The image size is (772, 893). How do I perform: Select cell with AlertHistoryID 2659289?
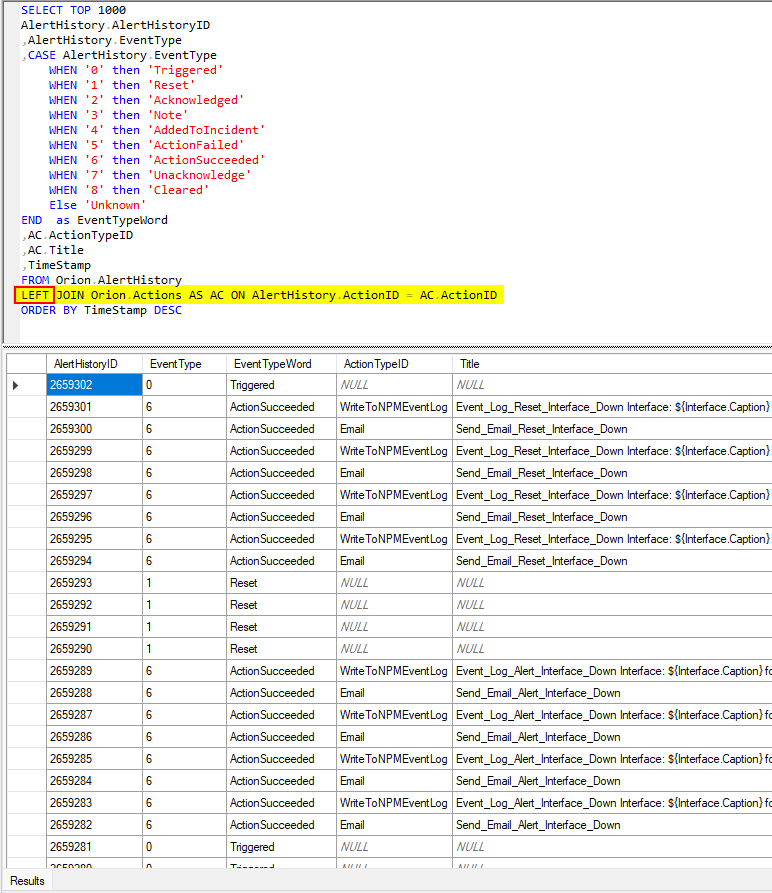coord(94,671)
